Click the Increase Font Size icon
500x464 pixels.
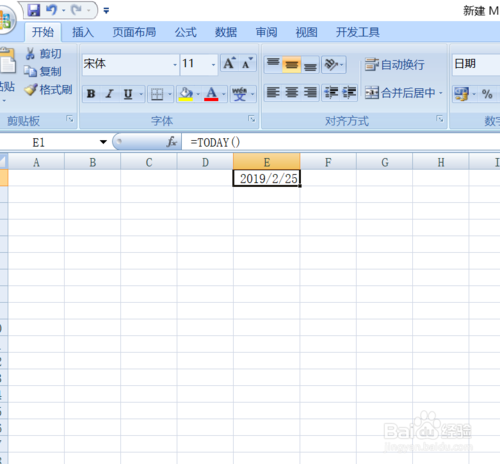pyautogui.click(x=229, y=63)
